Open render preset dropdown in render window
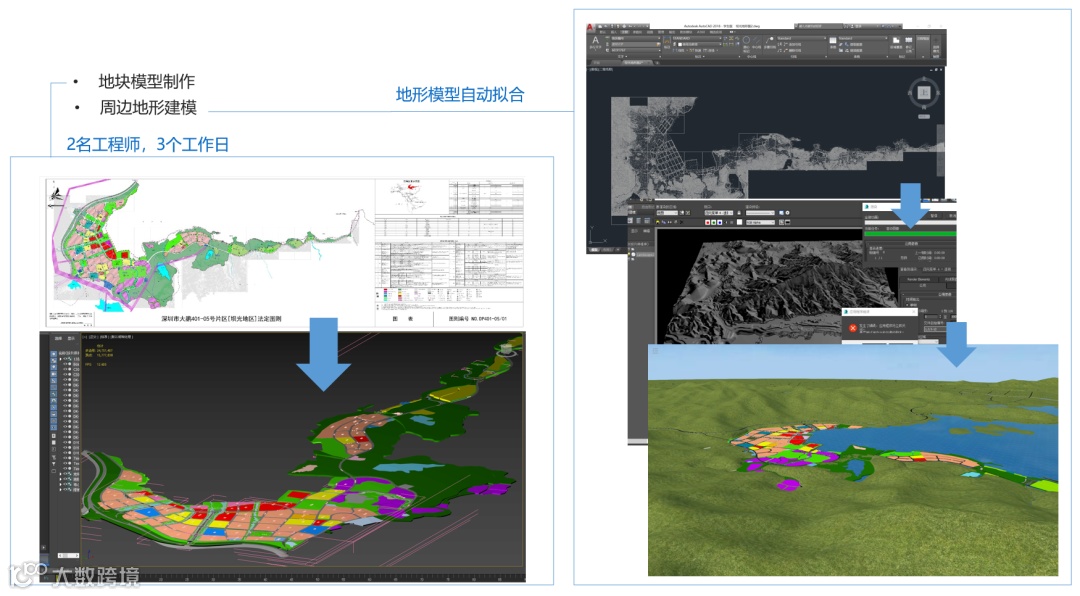The image size is (1080, 596). coord(760,213)
